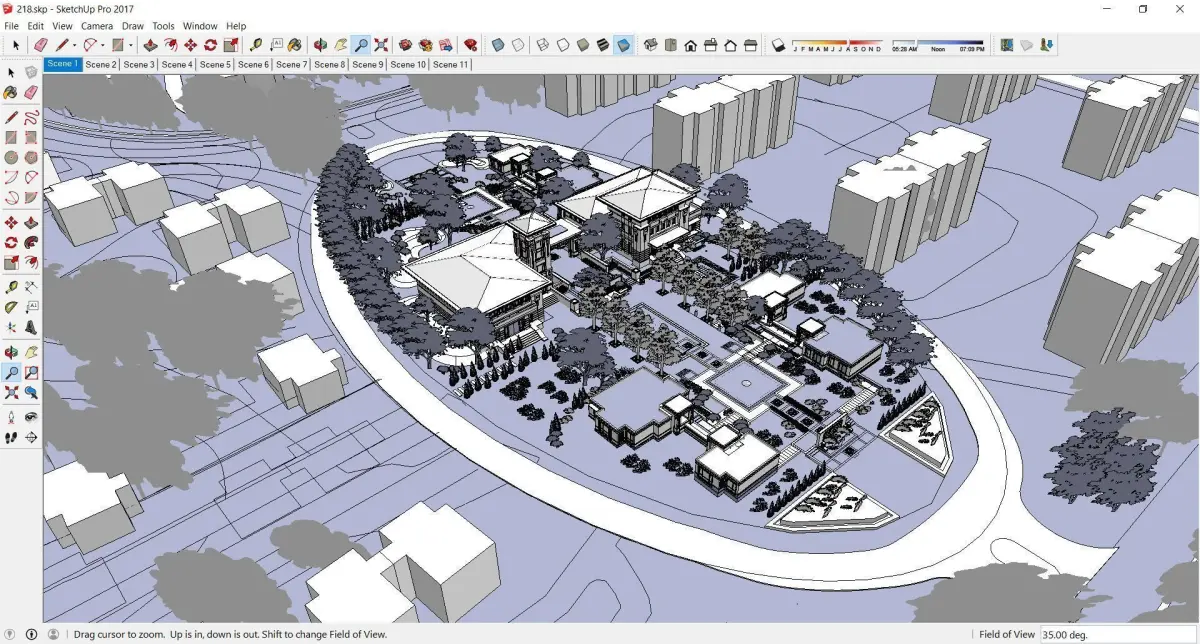Select the Pie arc tool
This screenshot has height=644, width=1200.
[x=31, y=197]
